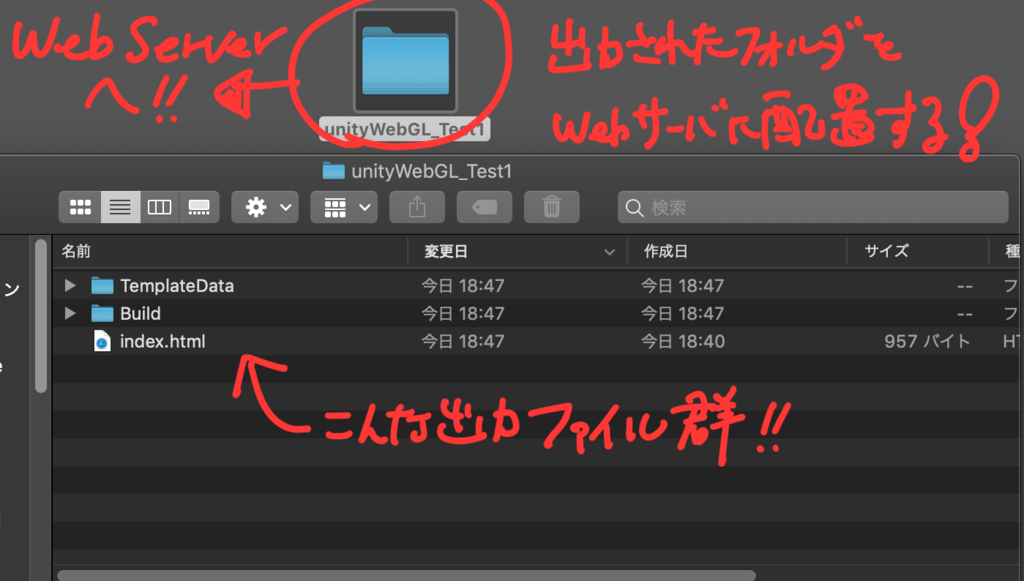This screenshot has width=1024, height=581.
Task: Expand the Build folder disclosure triangle
Action: [x=70, y=313]
